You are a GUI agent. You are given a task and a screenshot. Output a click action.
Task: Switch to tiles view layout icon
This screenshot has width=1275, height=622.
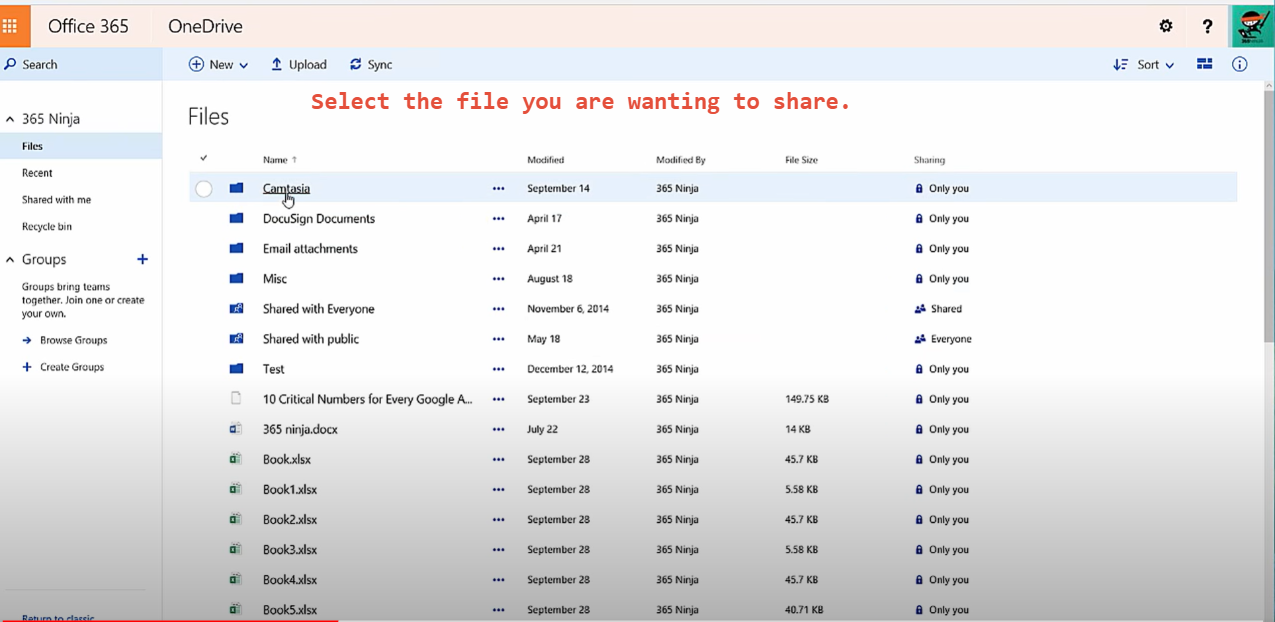(1204, 64)
